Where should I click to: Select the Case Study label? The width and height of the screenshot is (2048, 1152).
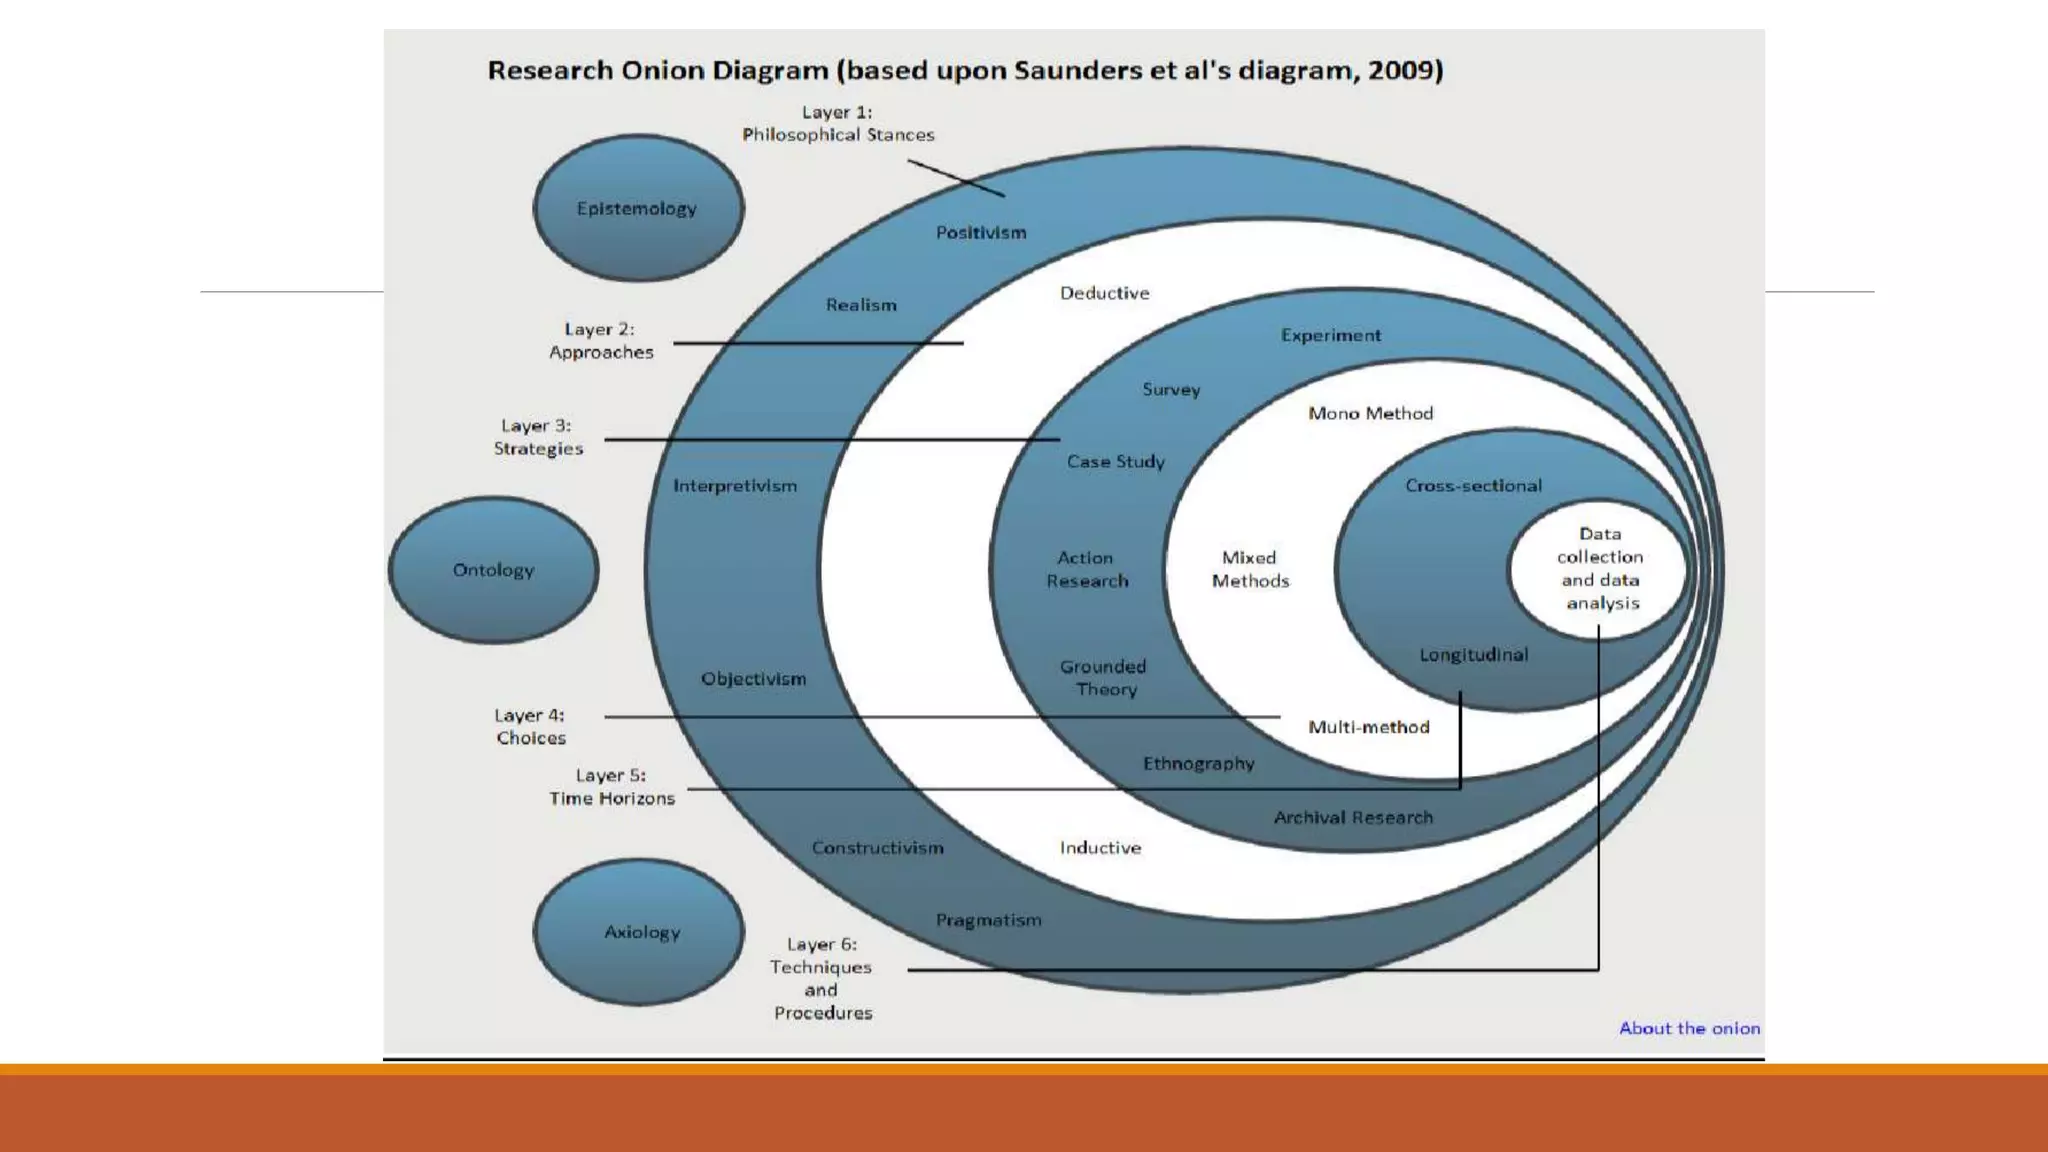(x=1116, y=462)
